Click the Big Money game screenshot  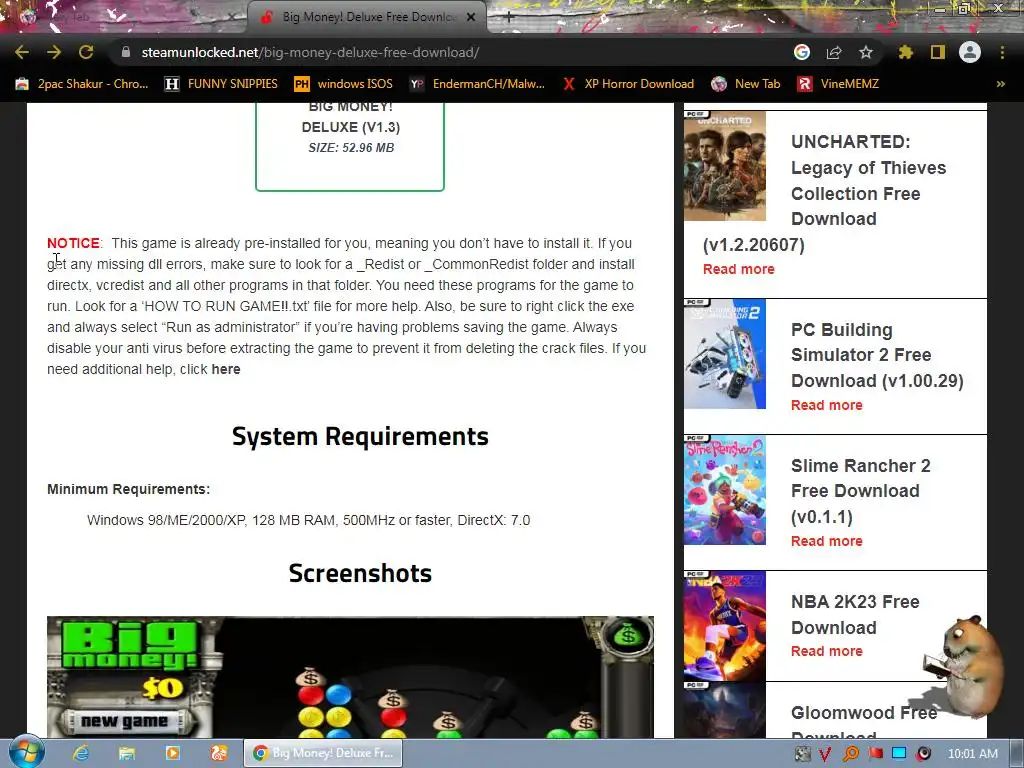350,677
